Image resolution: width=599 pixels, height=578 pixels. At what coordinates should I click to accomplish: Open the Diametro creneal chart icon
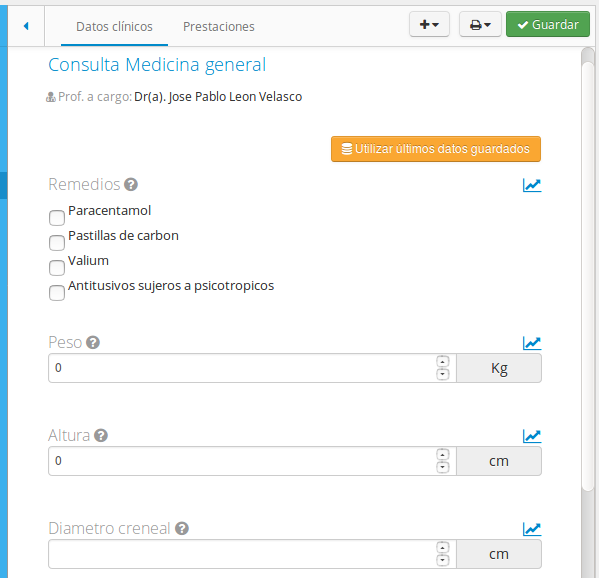(532, 529)
